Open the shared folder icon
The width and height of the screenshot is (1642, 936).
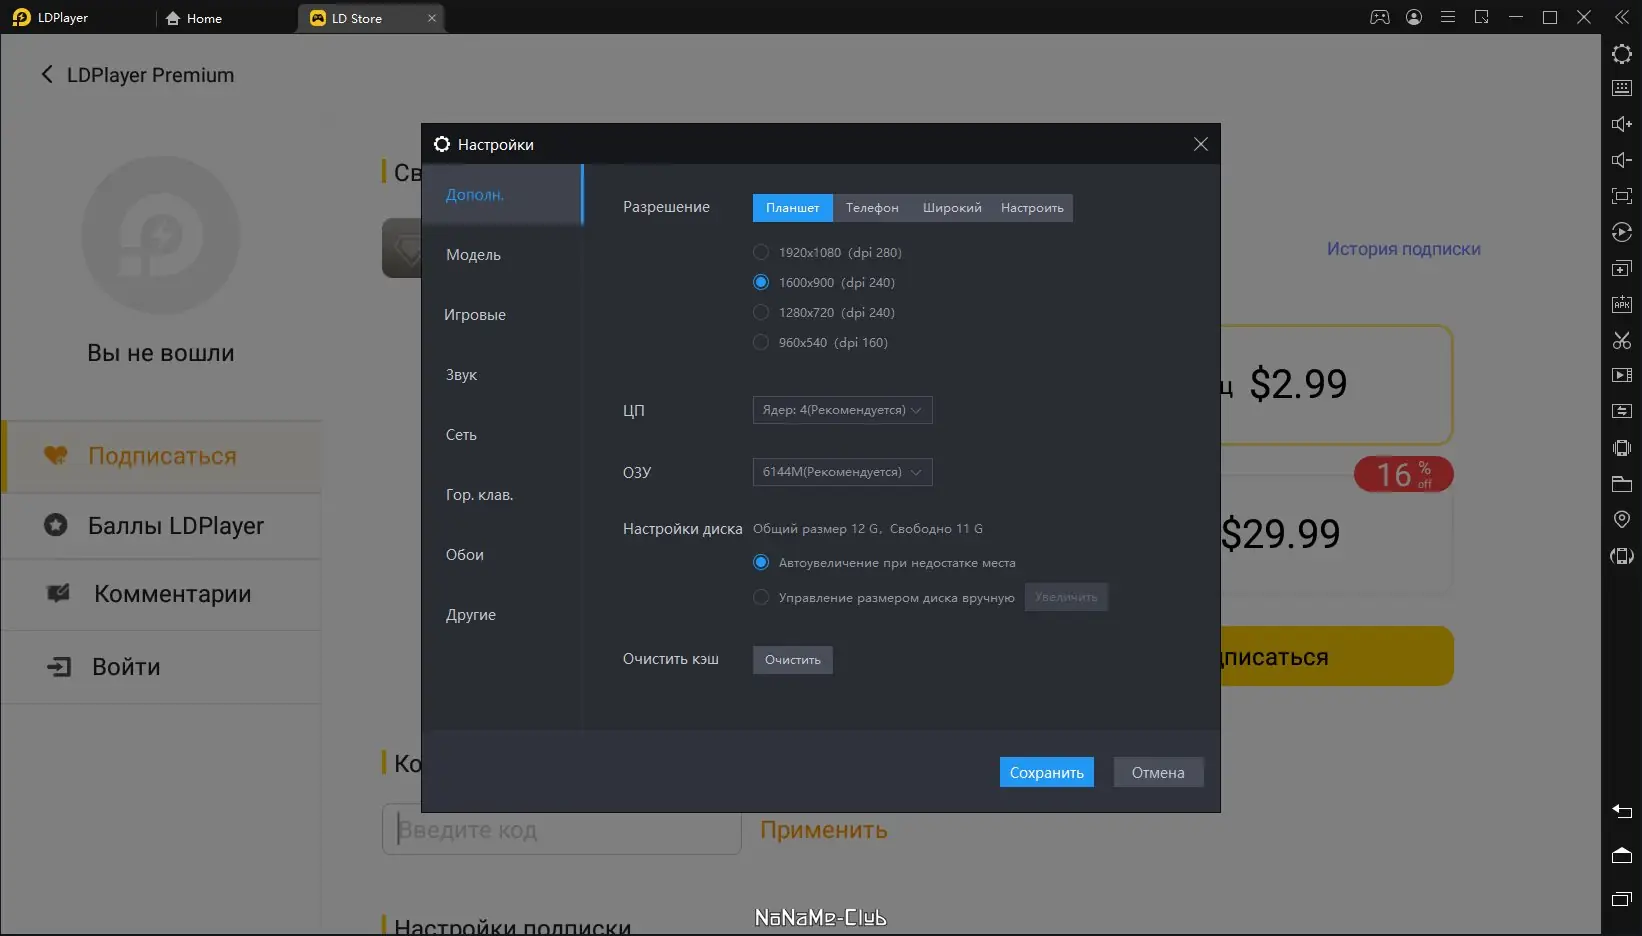[1622, 484]
